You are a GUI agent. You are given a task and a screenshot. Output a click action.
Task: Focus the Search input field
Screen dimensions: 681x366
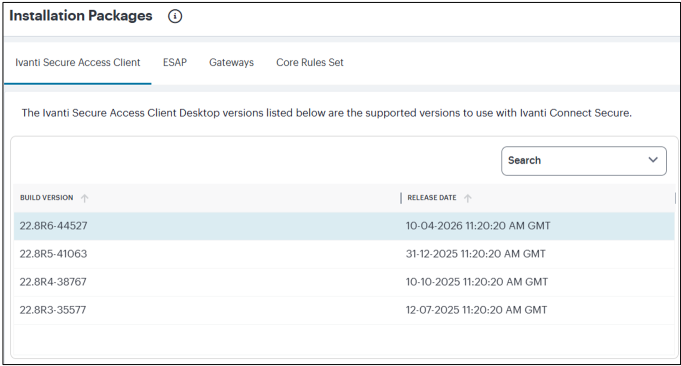point(584,161)
